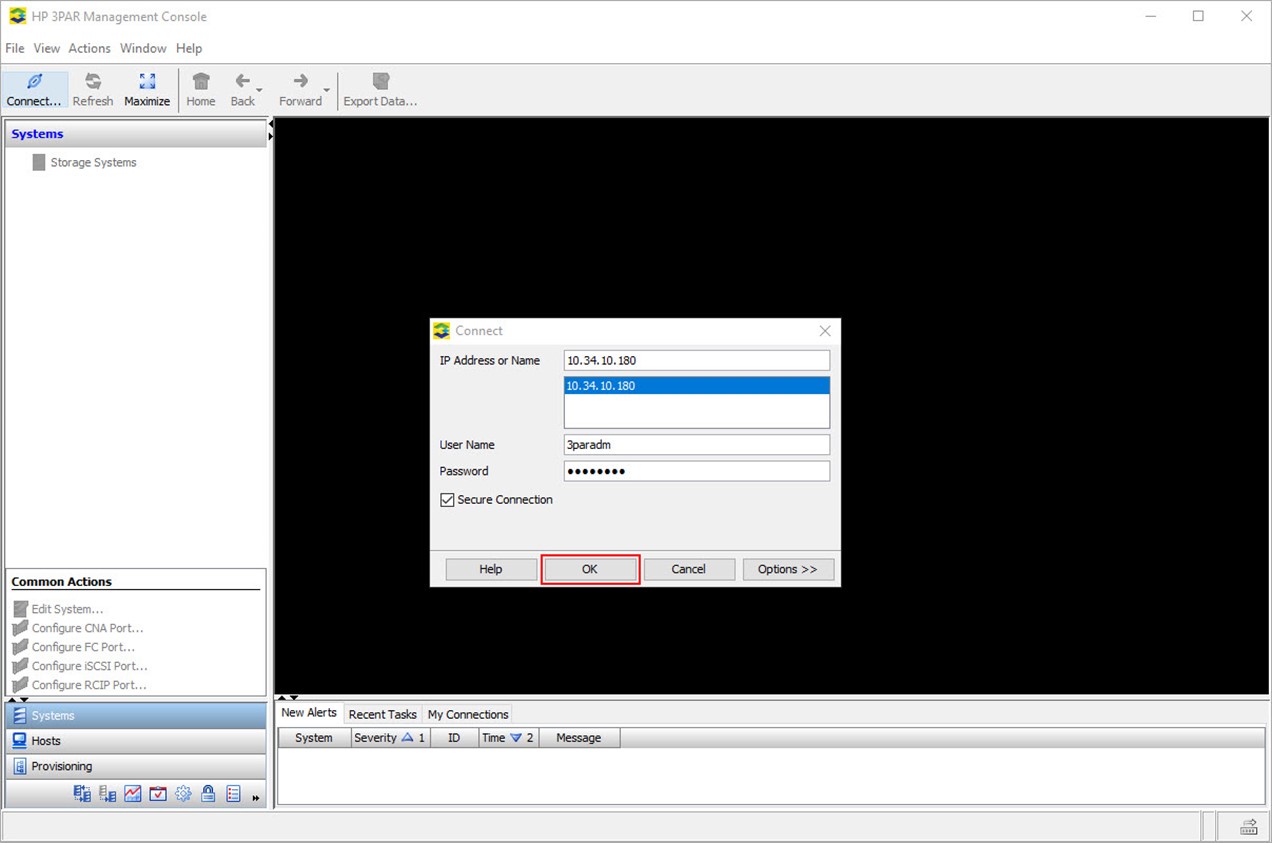The height and width of the screenshot is (843, 1272).
Task: Open the Actions menu
Action: point(89,48)
